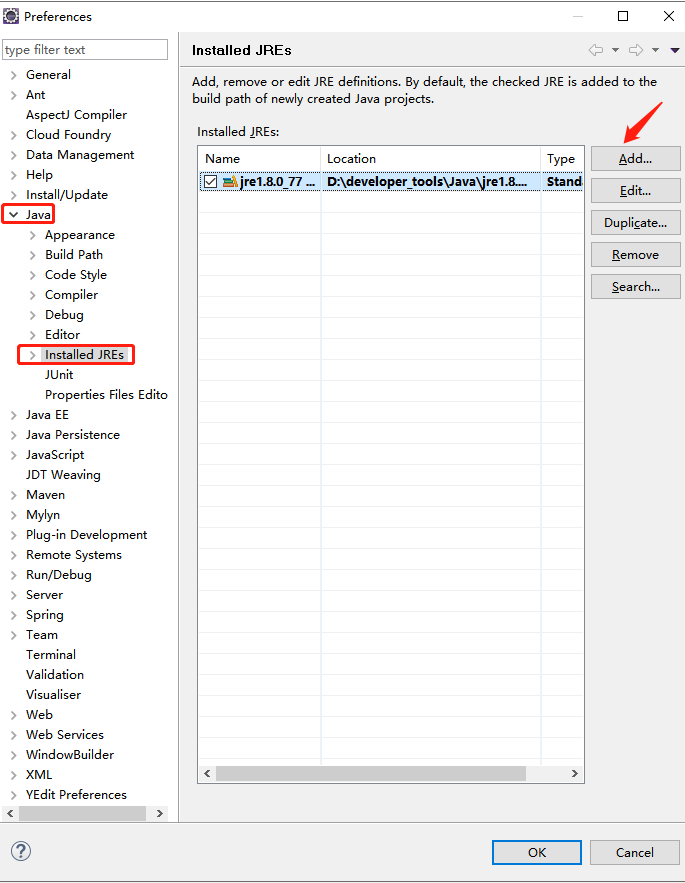
Task: Click the forward navigation arrow icon
Action: click(636, 50)
